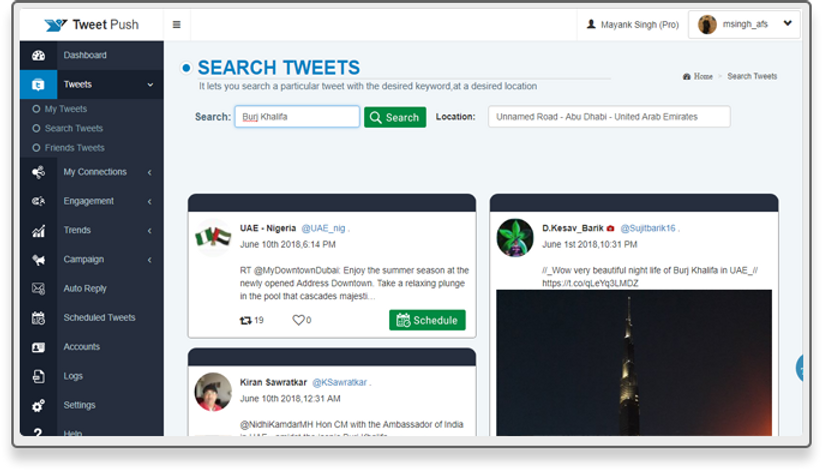822x470 pixels.
Task: Toggle the hamburger menu icon
Action: click(177, 25)
